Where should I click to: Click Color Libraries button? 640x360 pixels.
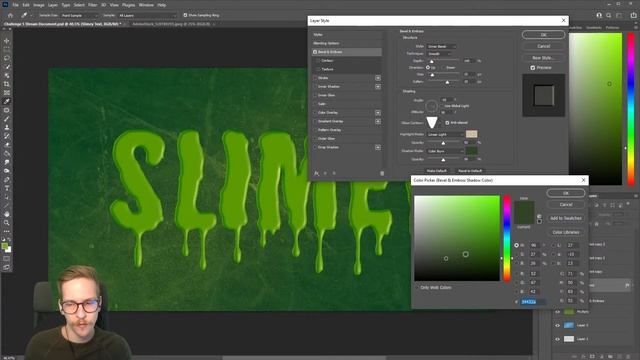point(566,232)
